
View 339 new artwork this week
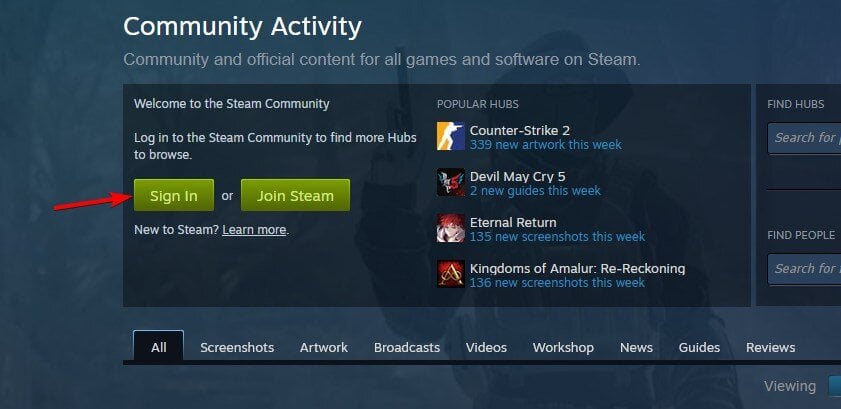[x=545, y=145]
